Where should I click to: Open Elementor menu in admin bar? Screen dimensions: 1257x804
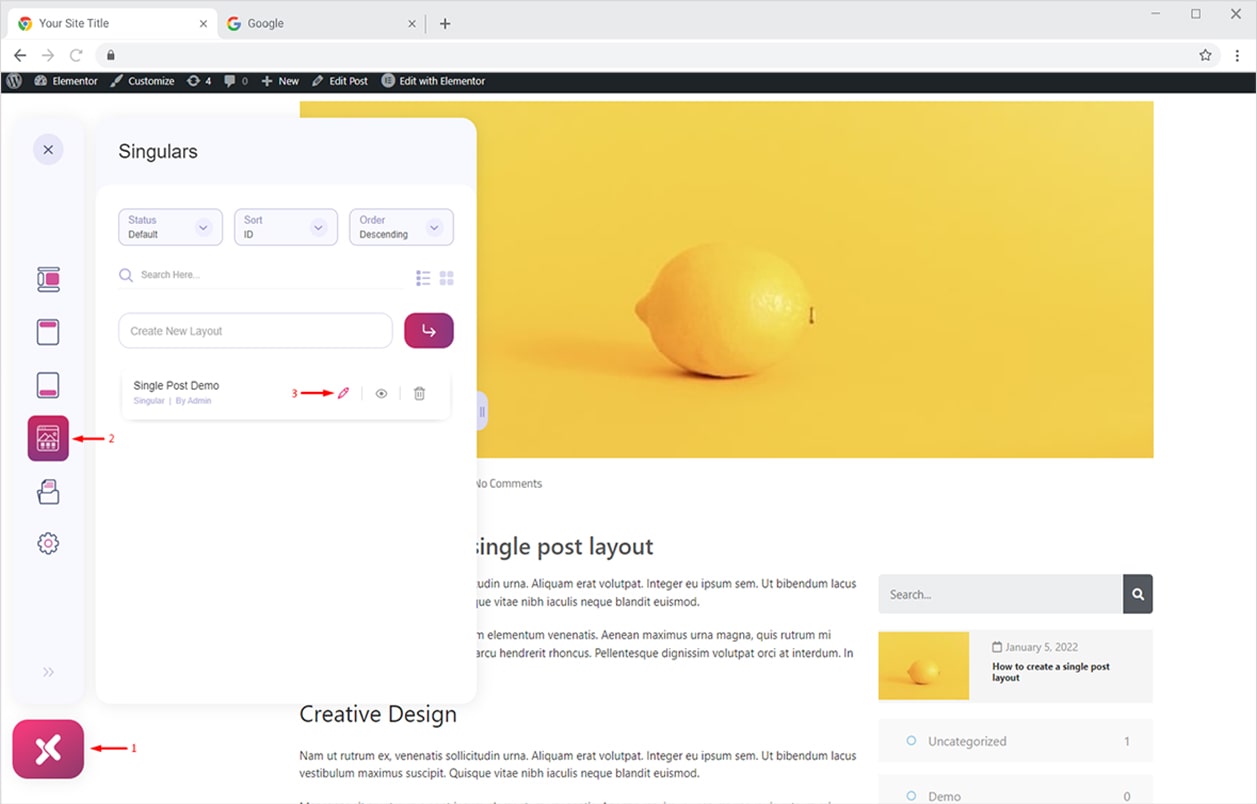tap(66, 81)
